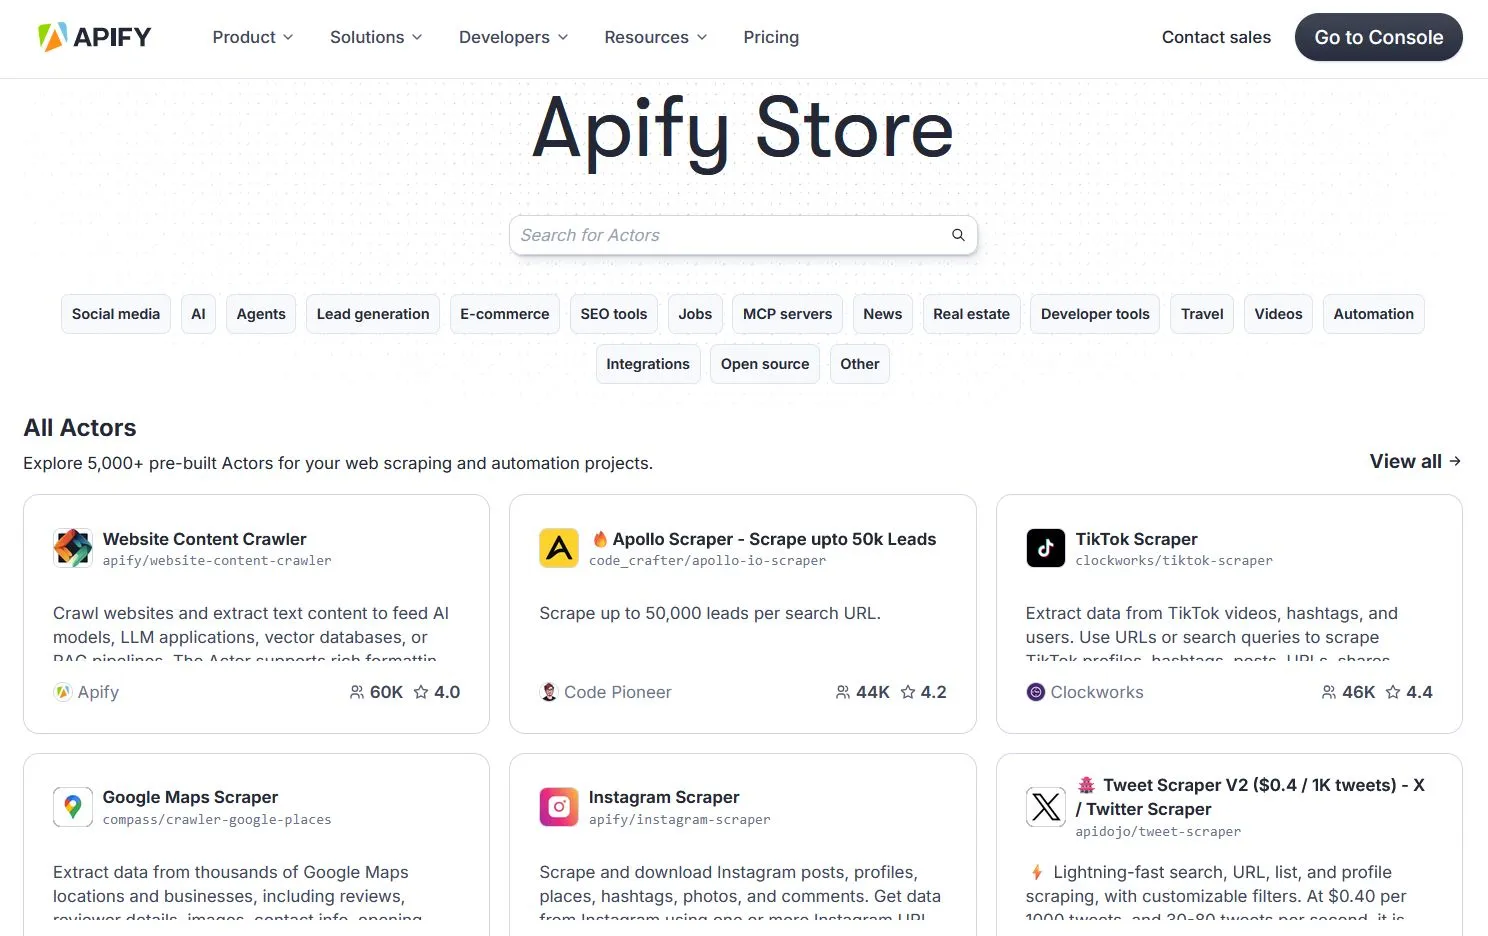Viewport: 1488px width, 936px height.
Task: Follow the View all actors link
Action: point(1414,461)
